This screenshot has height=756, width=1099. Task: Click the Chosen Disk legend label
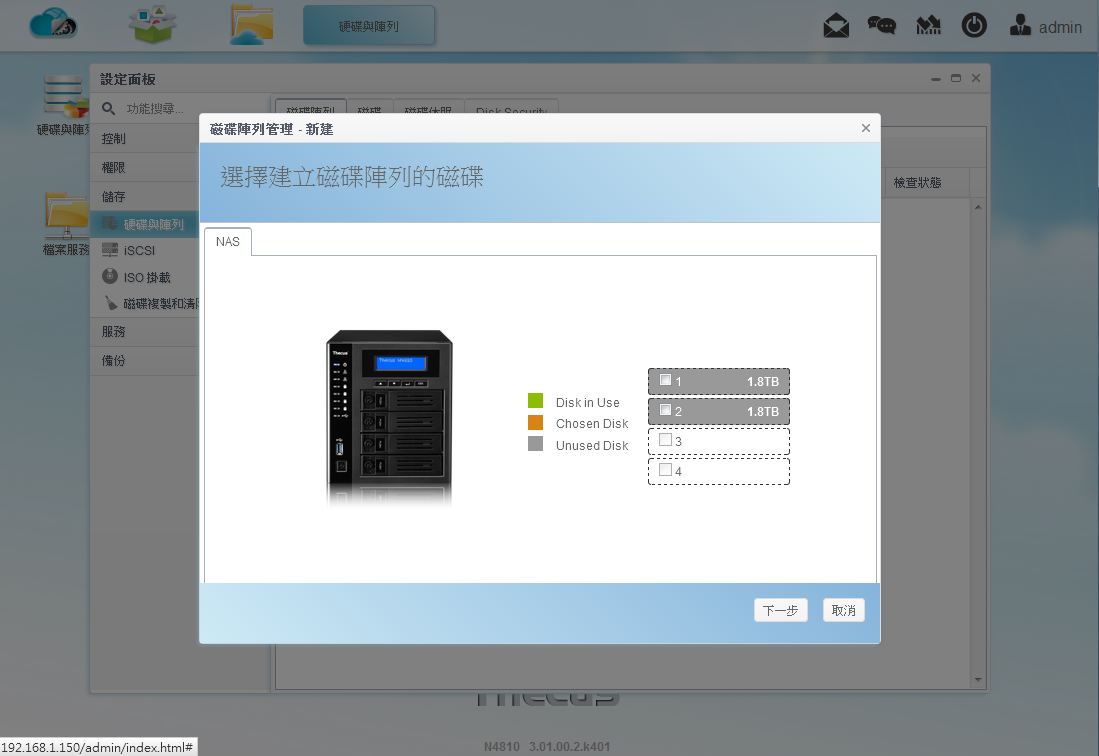pyautogui.click(x=592, y=423)
